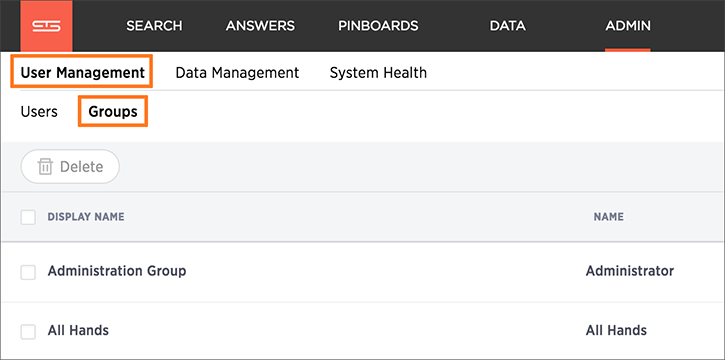The height and width of the screenshot is (360, 725).
Task: Go to ANSWERS in the top bar
Action: 260,26
